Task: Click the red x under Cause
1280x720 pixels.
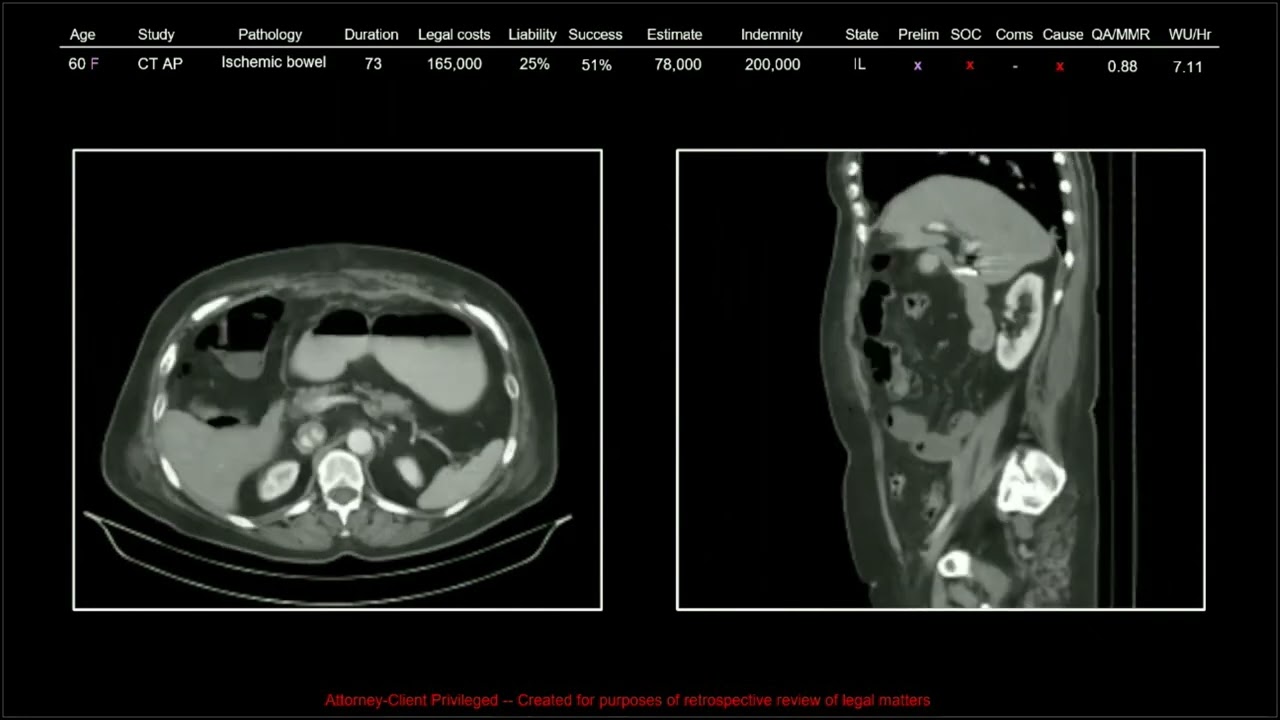Action: pyautogui.click(x=1060, y=66)
